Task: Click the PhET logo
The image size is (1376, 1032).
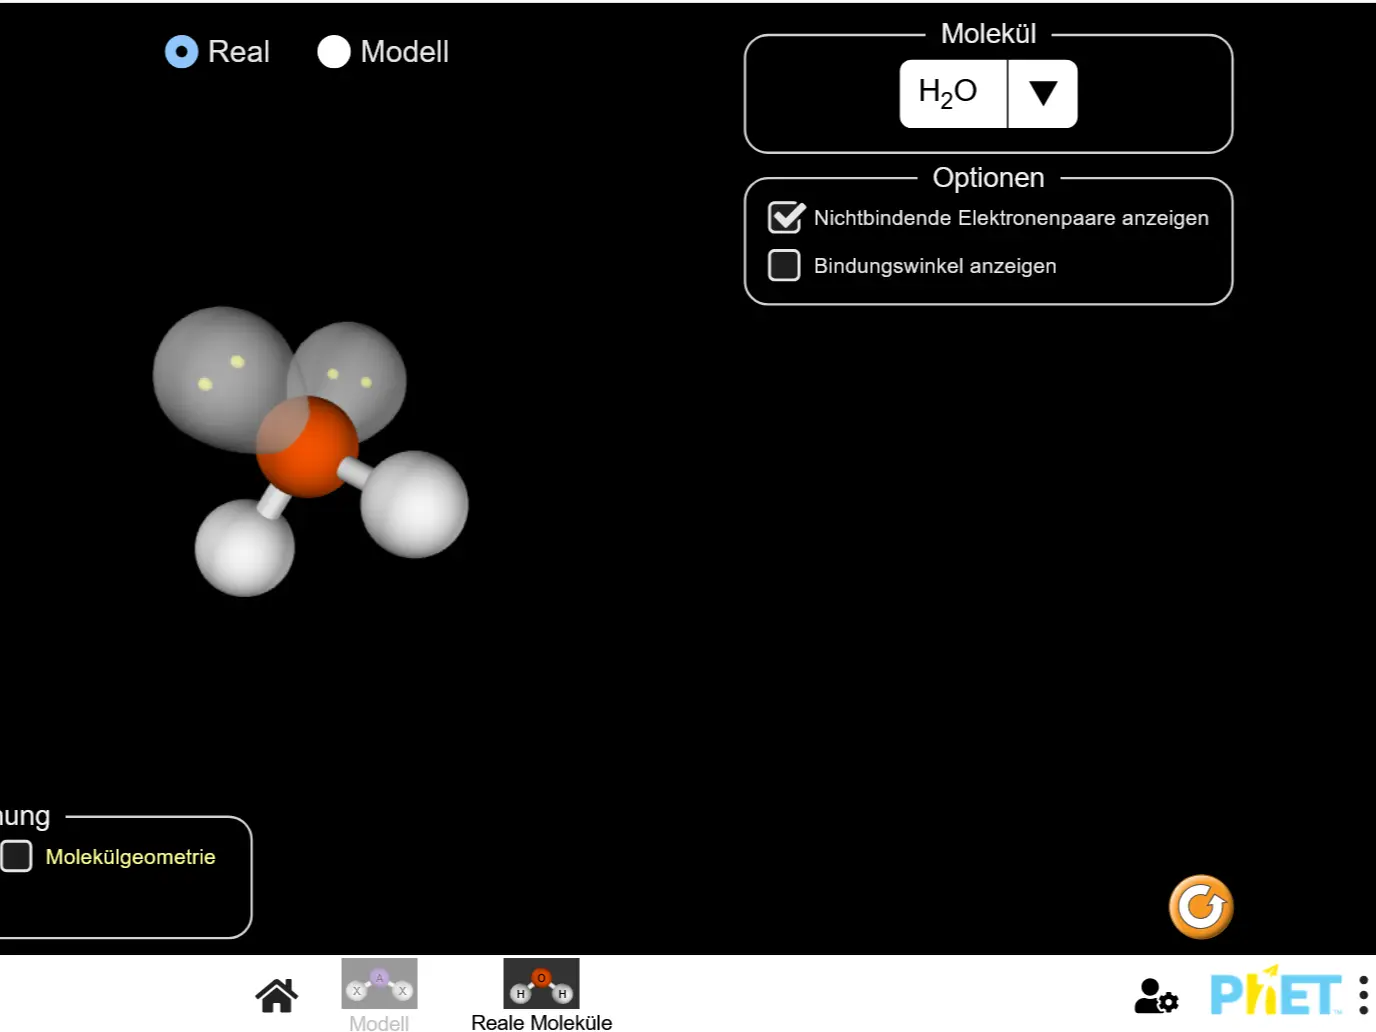Action: (1274, 993)
